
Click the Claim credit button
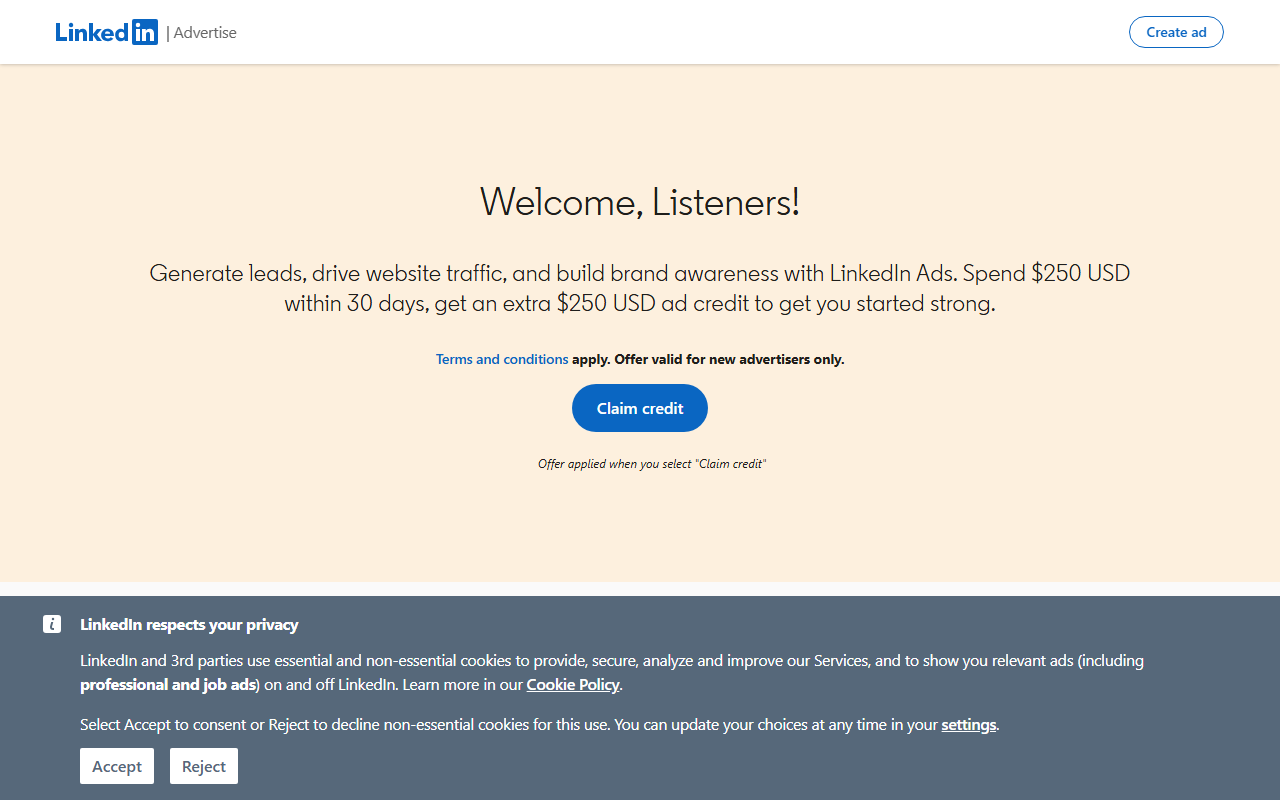640,408
